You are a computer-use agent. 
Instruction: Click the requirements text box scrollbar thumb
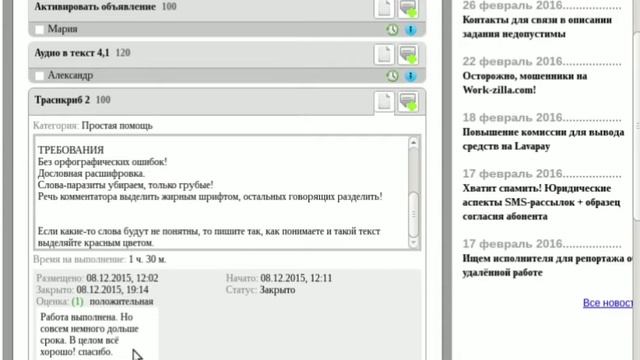click(413, 214)
